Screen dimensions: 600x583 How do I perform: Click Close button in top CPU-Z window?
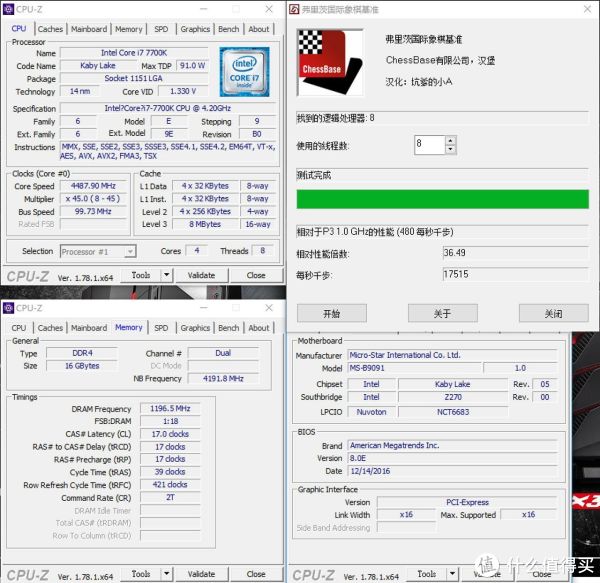(256, 275)
